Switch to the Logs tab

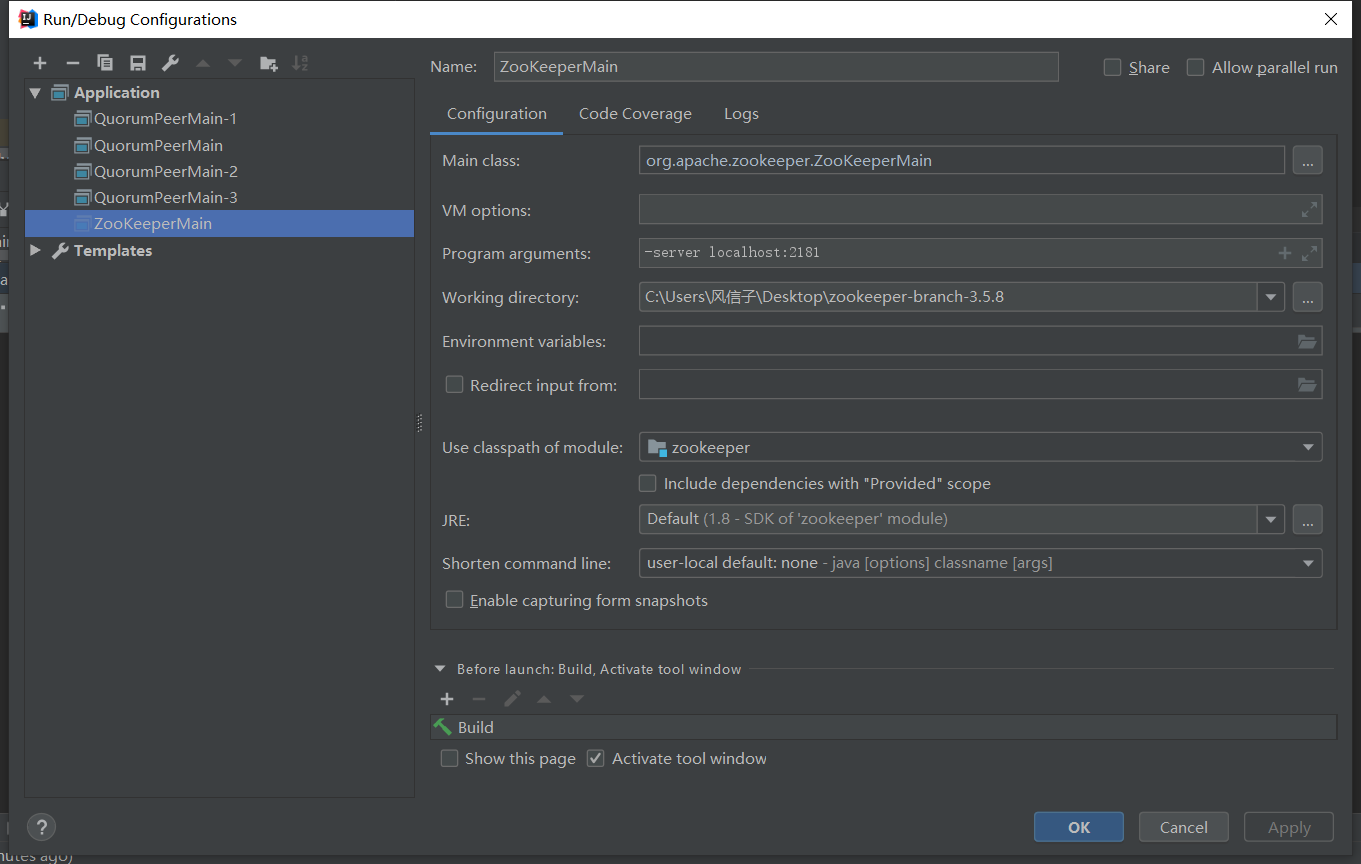pos(741,114)
